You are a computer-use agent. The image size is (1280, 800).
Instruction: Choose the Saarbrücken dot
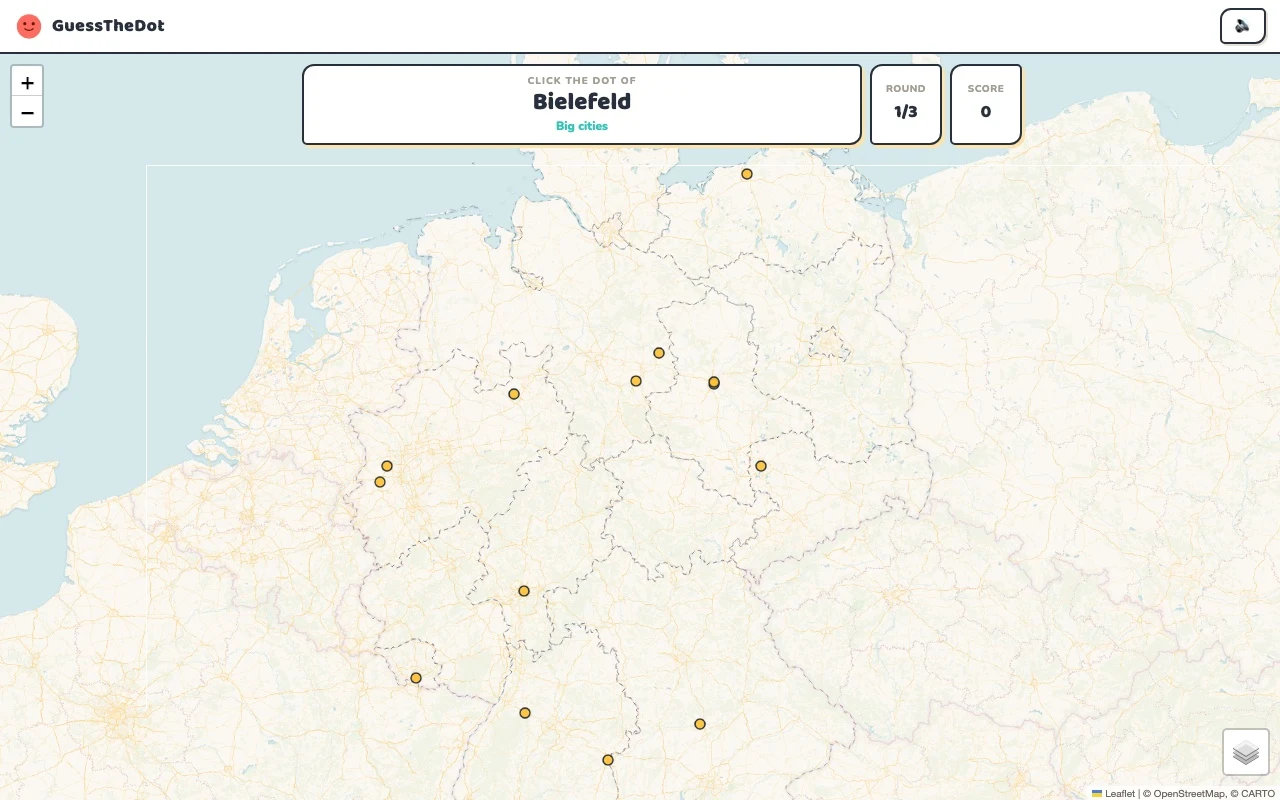coord(416,678)
